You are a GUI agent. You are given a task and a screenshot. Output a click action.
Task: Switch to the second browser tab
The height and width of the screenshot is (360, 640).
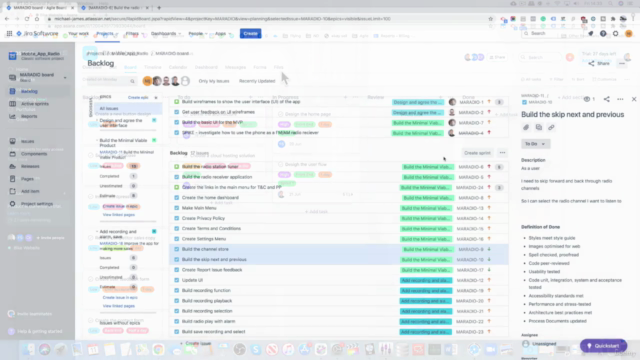[115, 7]
